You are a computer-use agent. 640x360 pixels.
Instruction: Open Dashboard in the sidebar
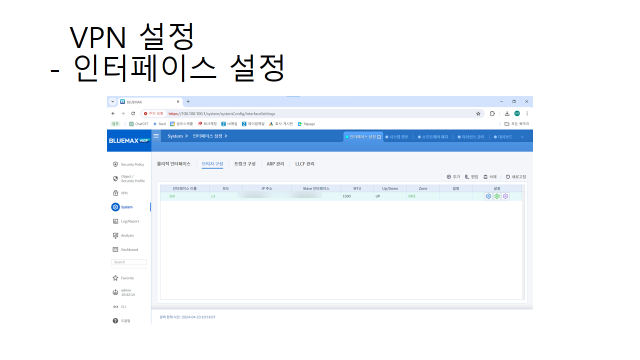click(125, 249)
